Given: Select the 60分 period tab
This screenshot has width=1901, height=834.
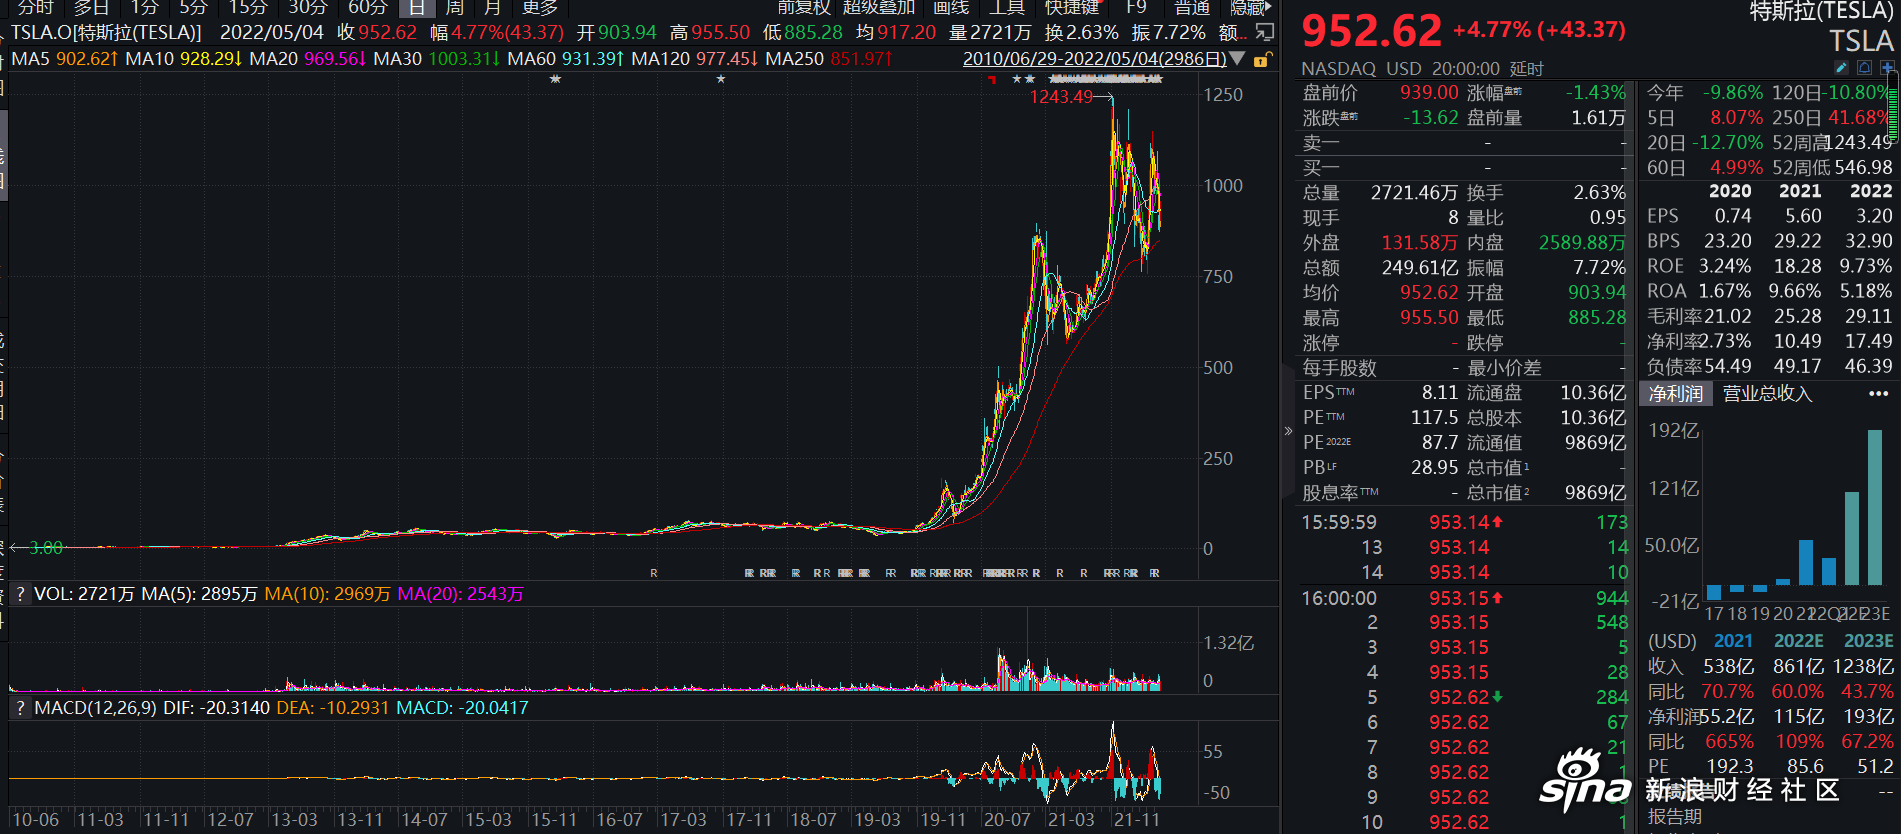Looking at the screenshot, I should [367, 7].
